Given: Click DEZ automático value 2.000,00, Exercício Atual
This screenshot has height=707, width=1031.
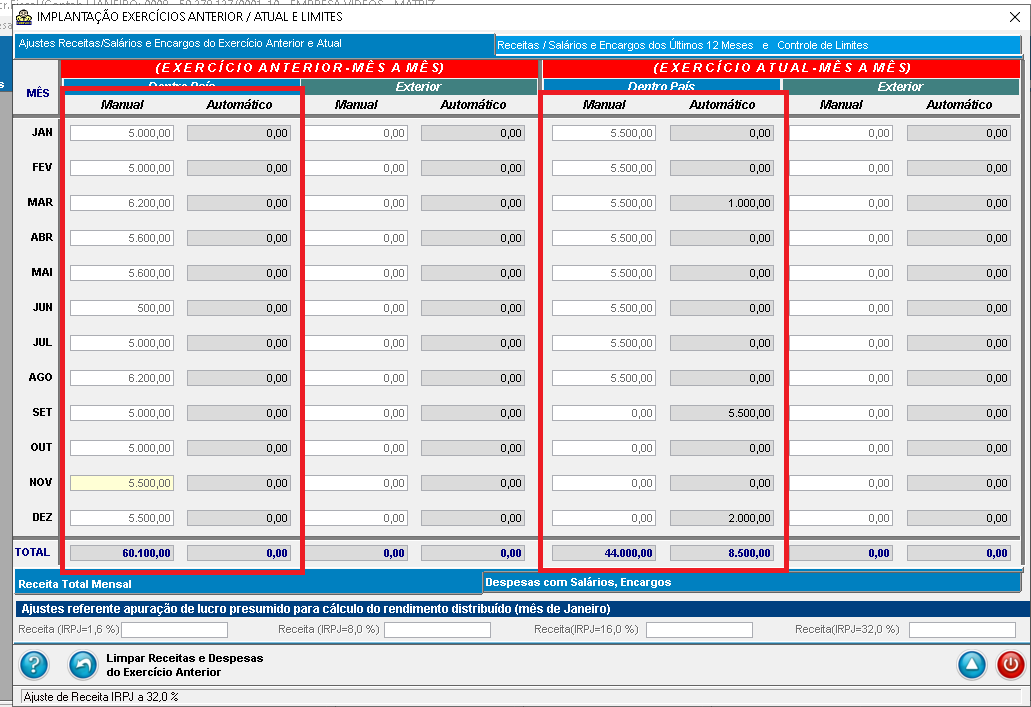Looking at the screenshot, I should [722, 518].
